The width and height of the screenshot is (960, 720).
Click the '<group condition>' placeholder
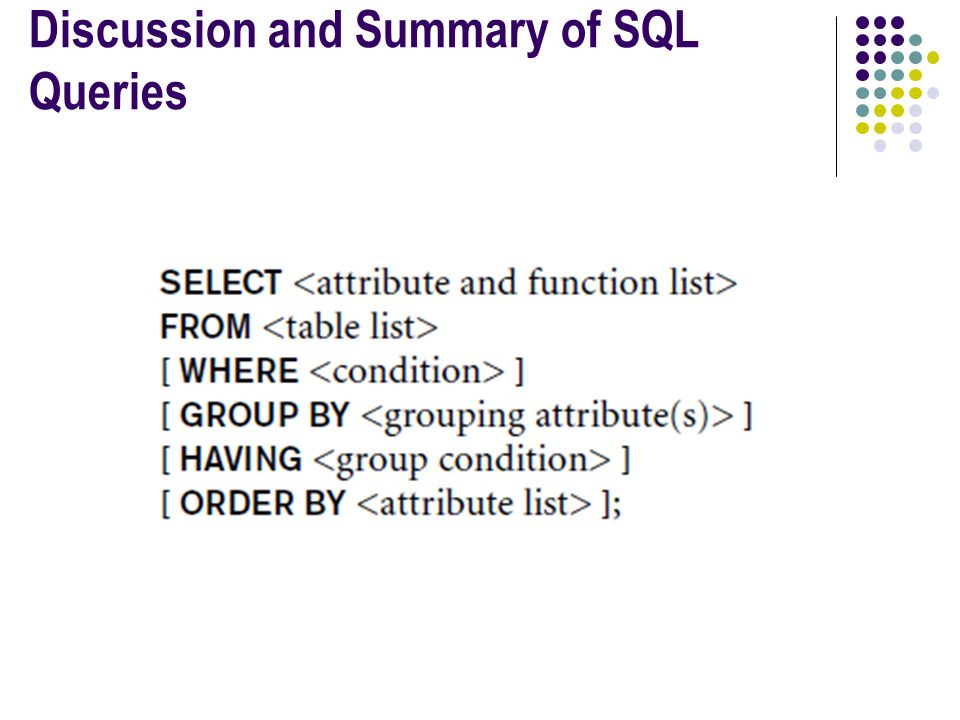462,461
